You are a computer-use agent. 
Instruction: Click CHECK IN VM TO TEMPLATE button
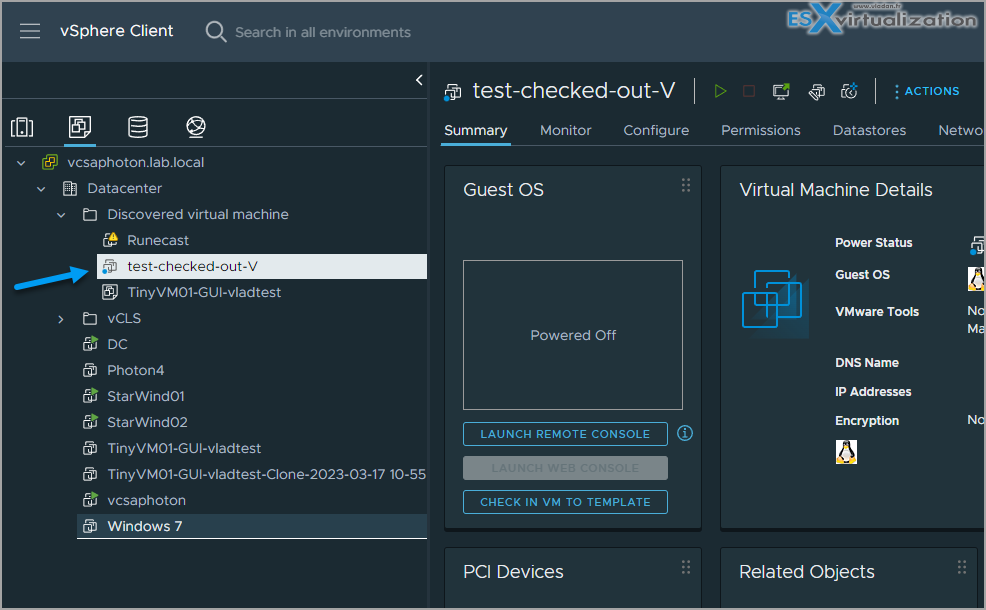(x=565, y=502)
